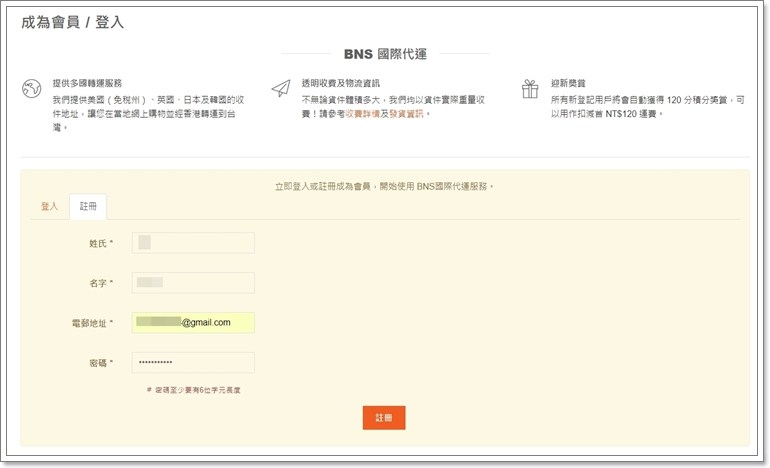Click the 密碼 password field
This screenshot has width=770, height=468.
tap(193, 362)
